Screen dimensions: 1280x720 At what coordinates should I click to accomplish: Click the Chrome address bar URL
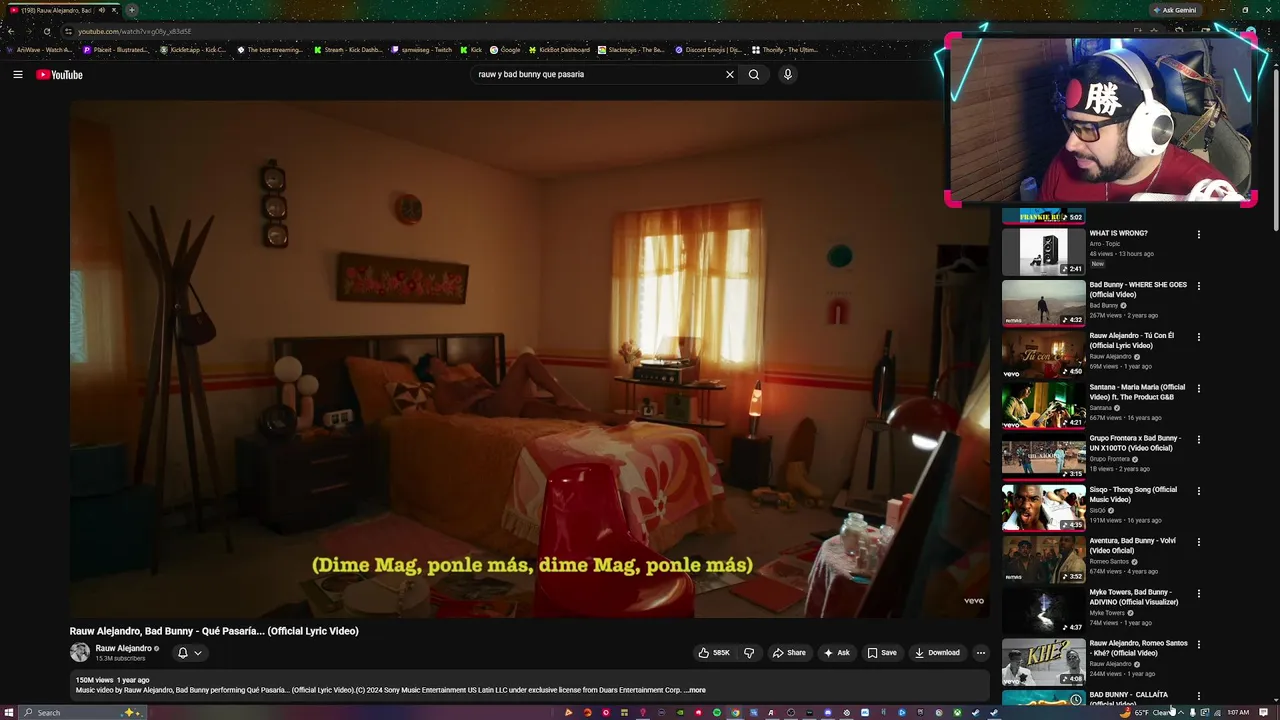click(x=134, y=31)
